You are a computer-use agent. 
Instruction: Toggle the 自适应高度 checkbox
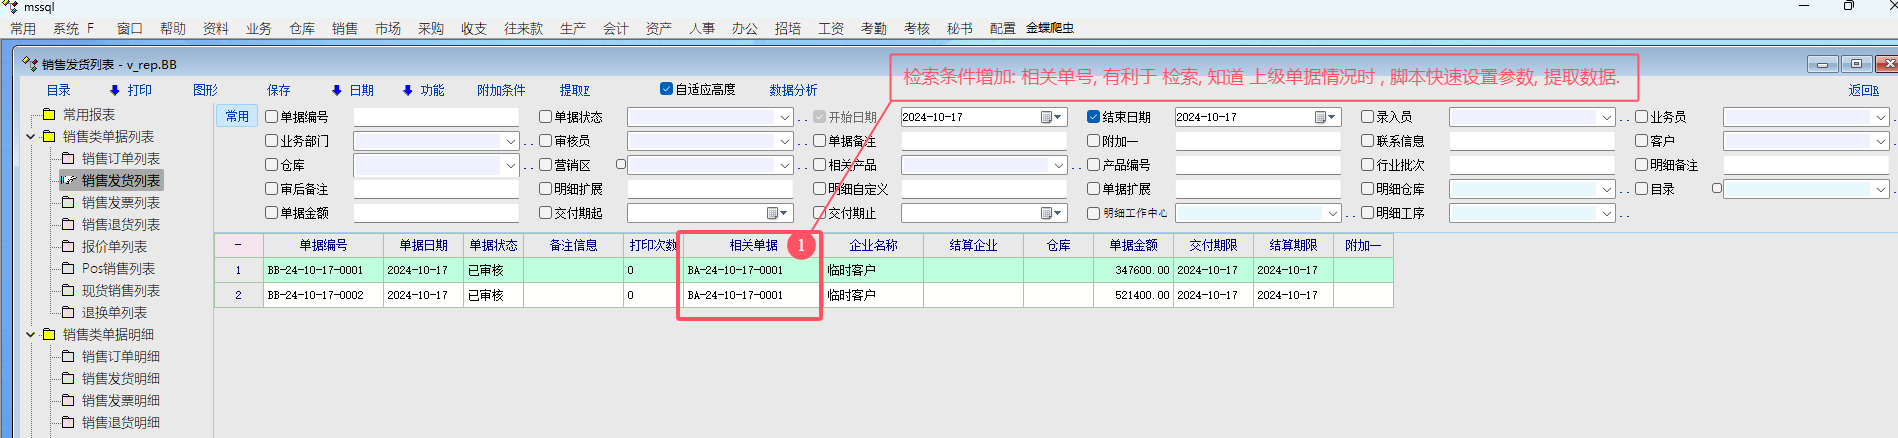click(x=666, y=89)
